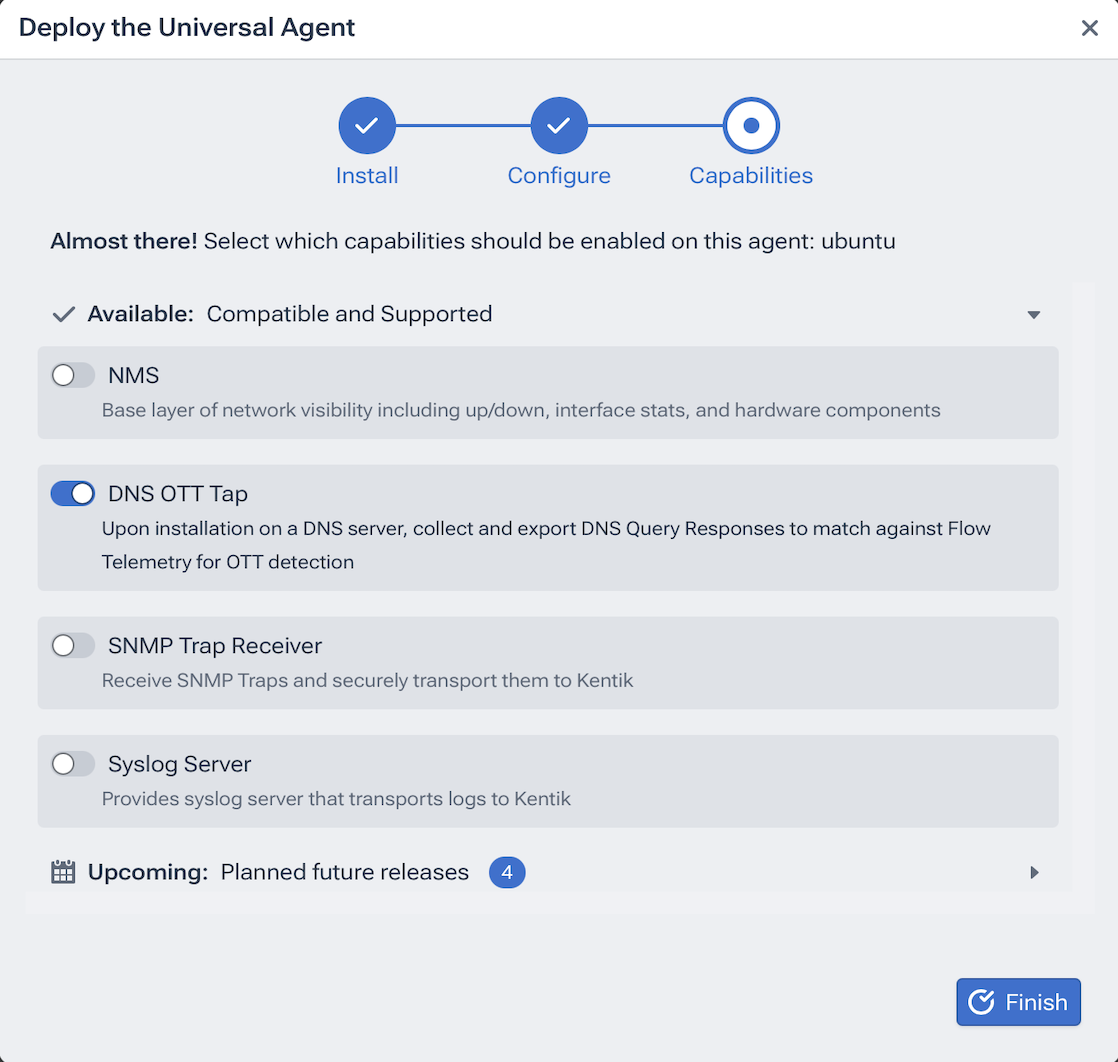Click the Available: Compatible and Supported header
The height and width of the screenshot is (1062, 1118).
[x=290, y=314]
